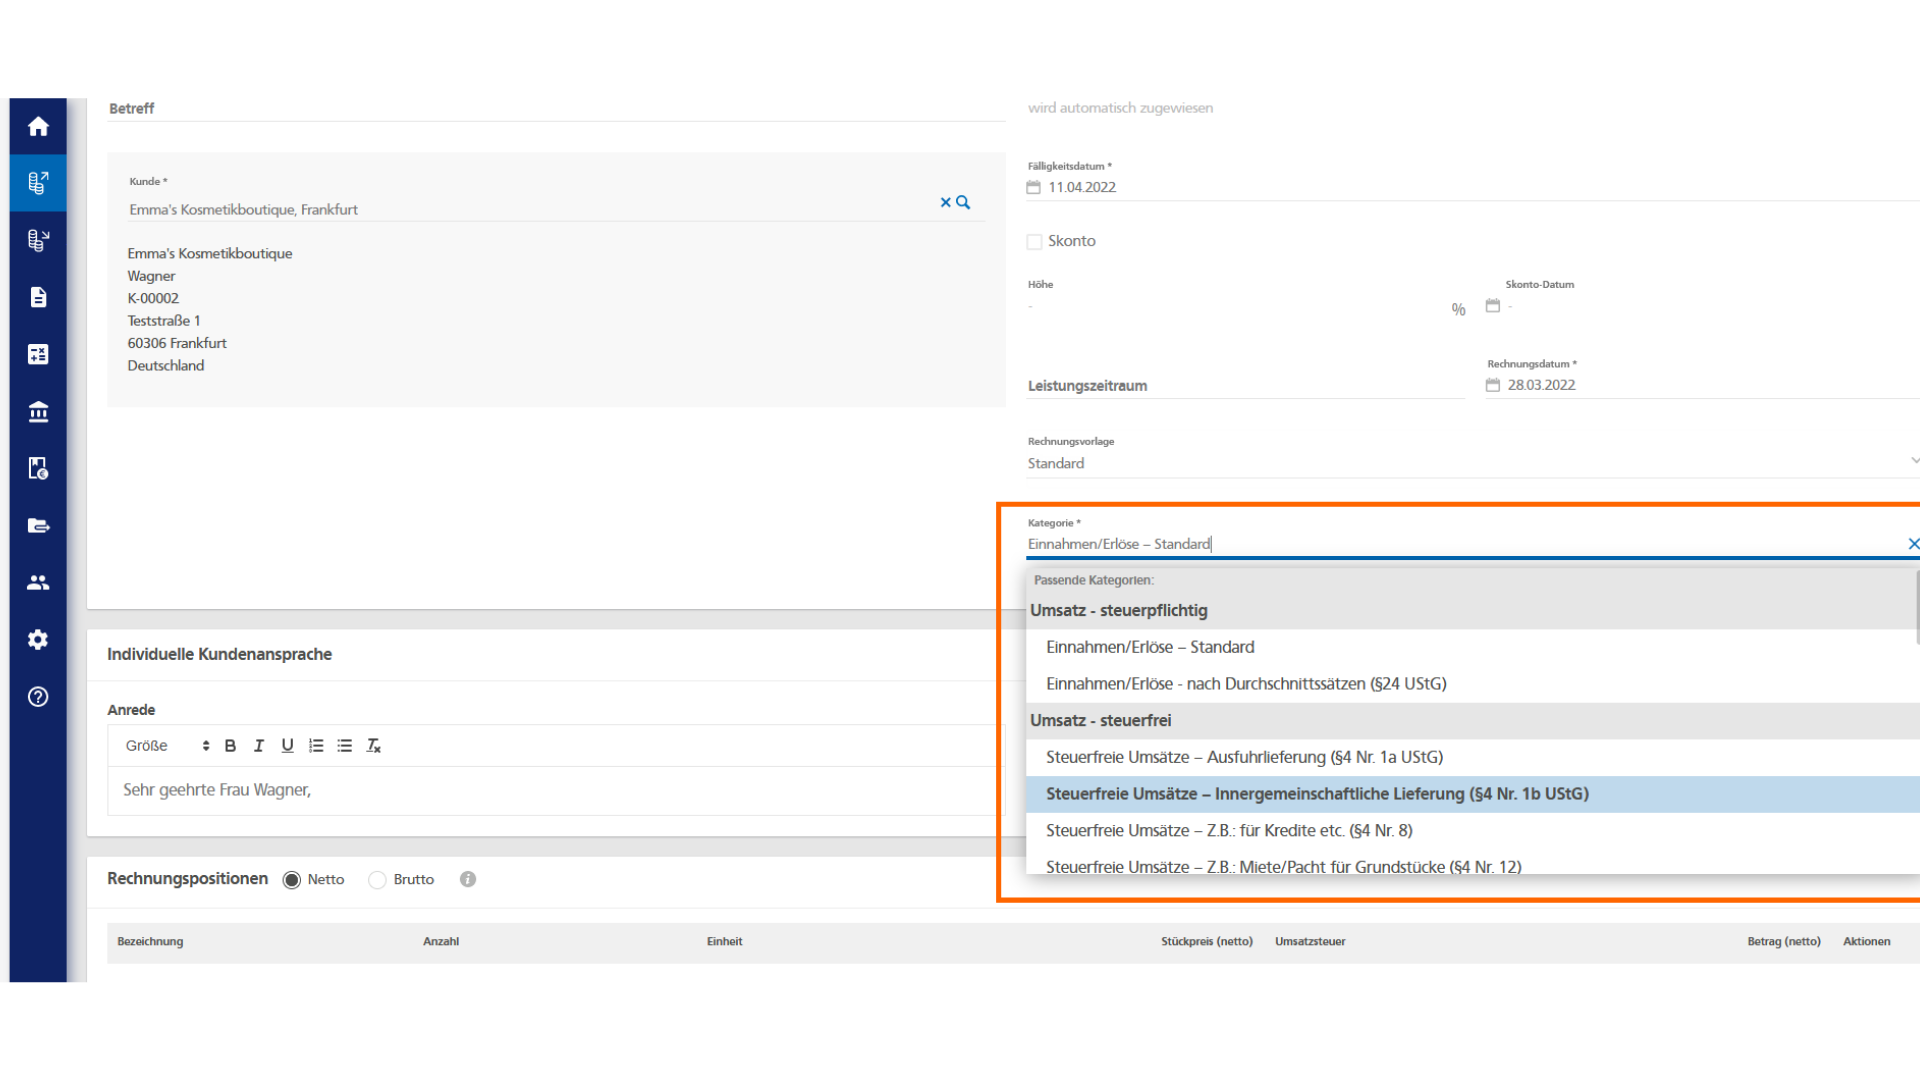Open the help question mark icon
The width and height of the screenshot is (1920, 1080).
pyautogui.click(x=38, y=697)
